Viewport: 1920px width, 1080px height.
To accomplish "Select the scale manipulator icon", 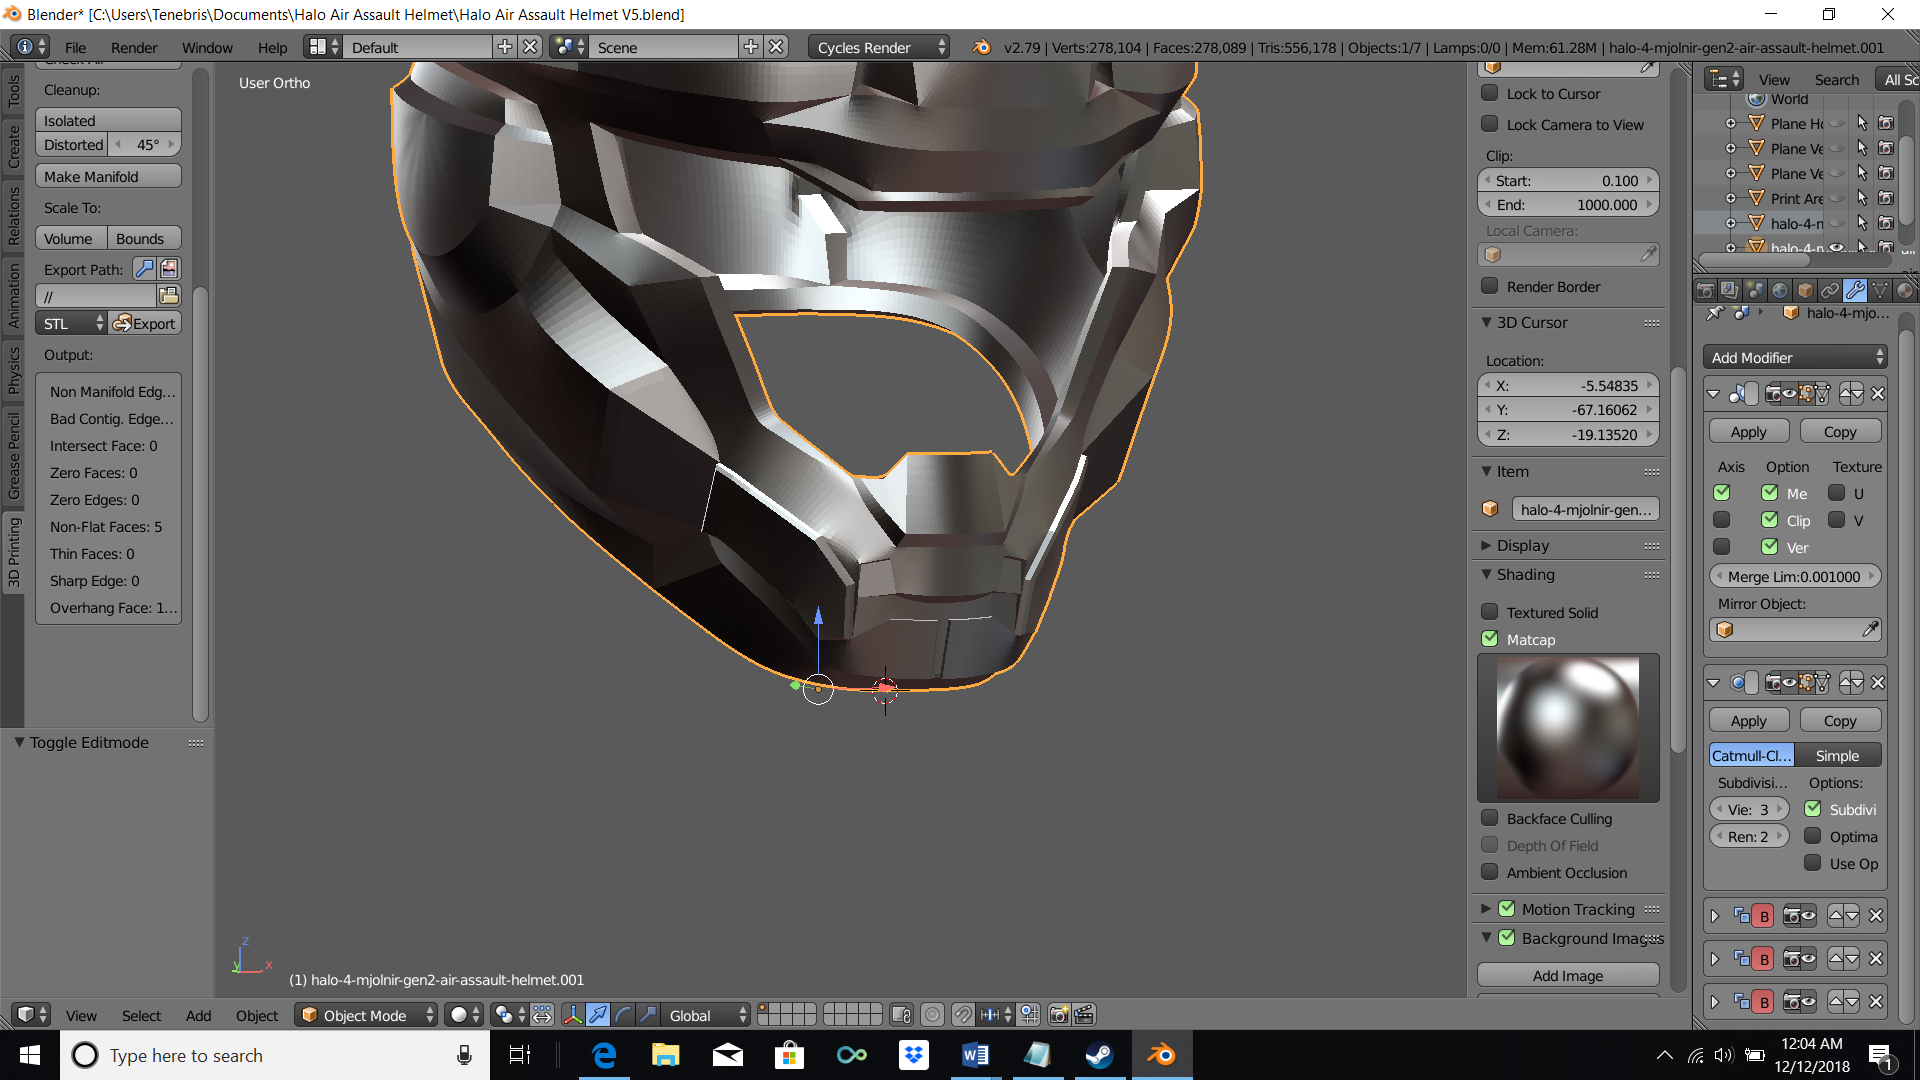I will [x=648, y=1015].
